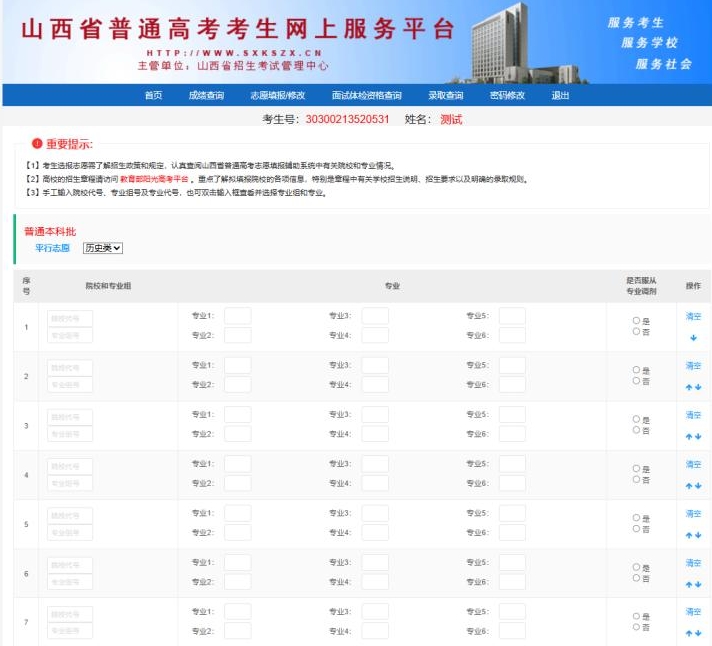Viewport: 712px width, 646px height.
Task: Select 否 for 专业调剂 in row 3
Action: 636,430
